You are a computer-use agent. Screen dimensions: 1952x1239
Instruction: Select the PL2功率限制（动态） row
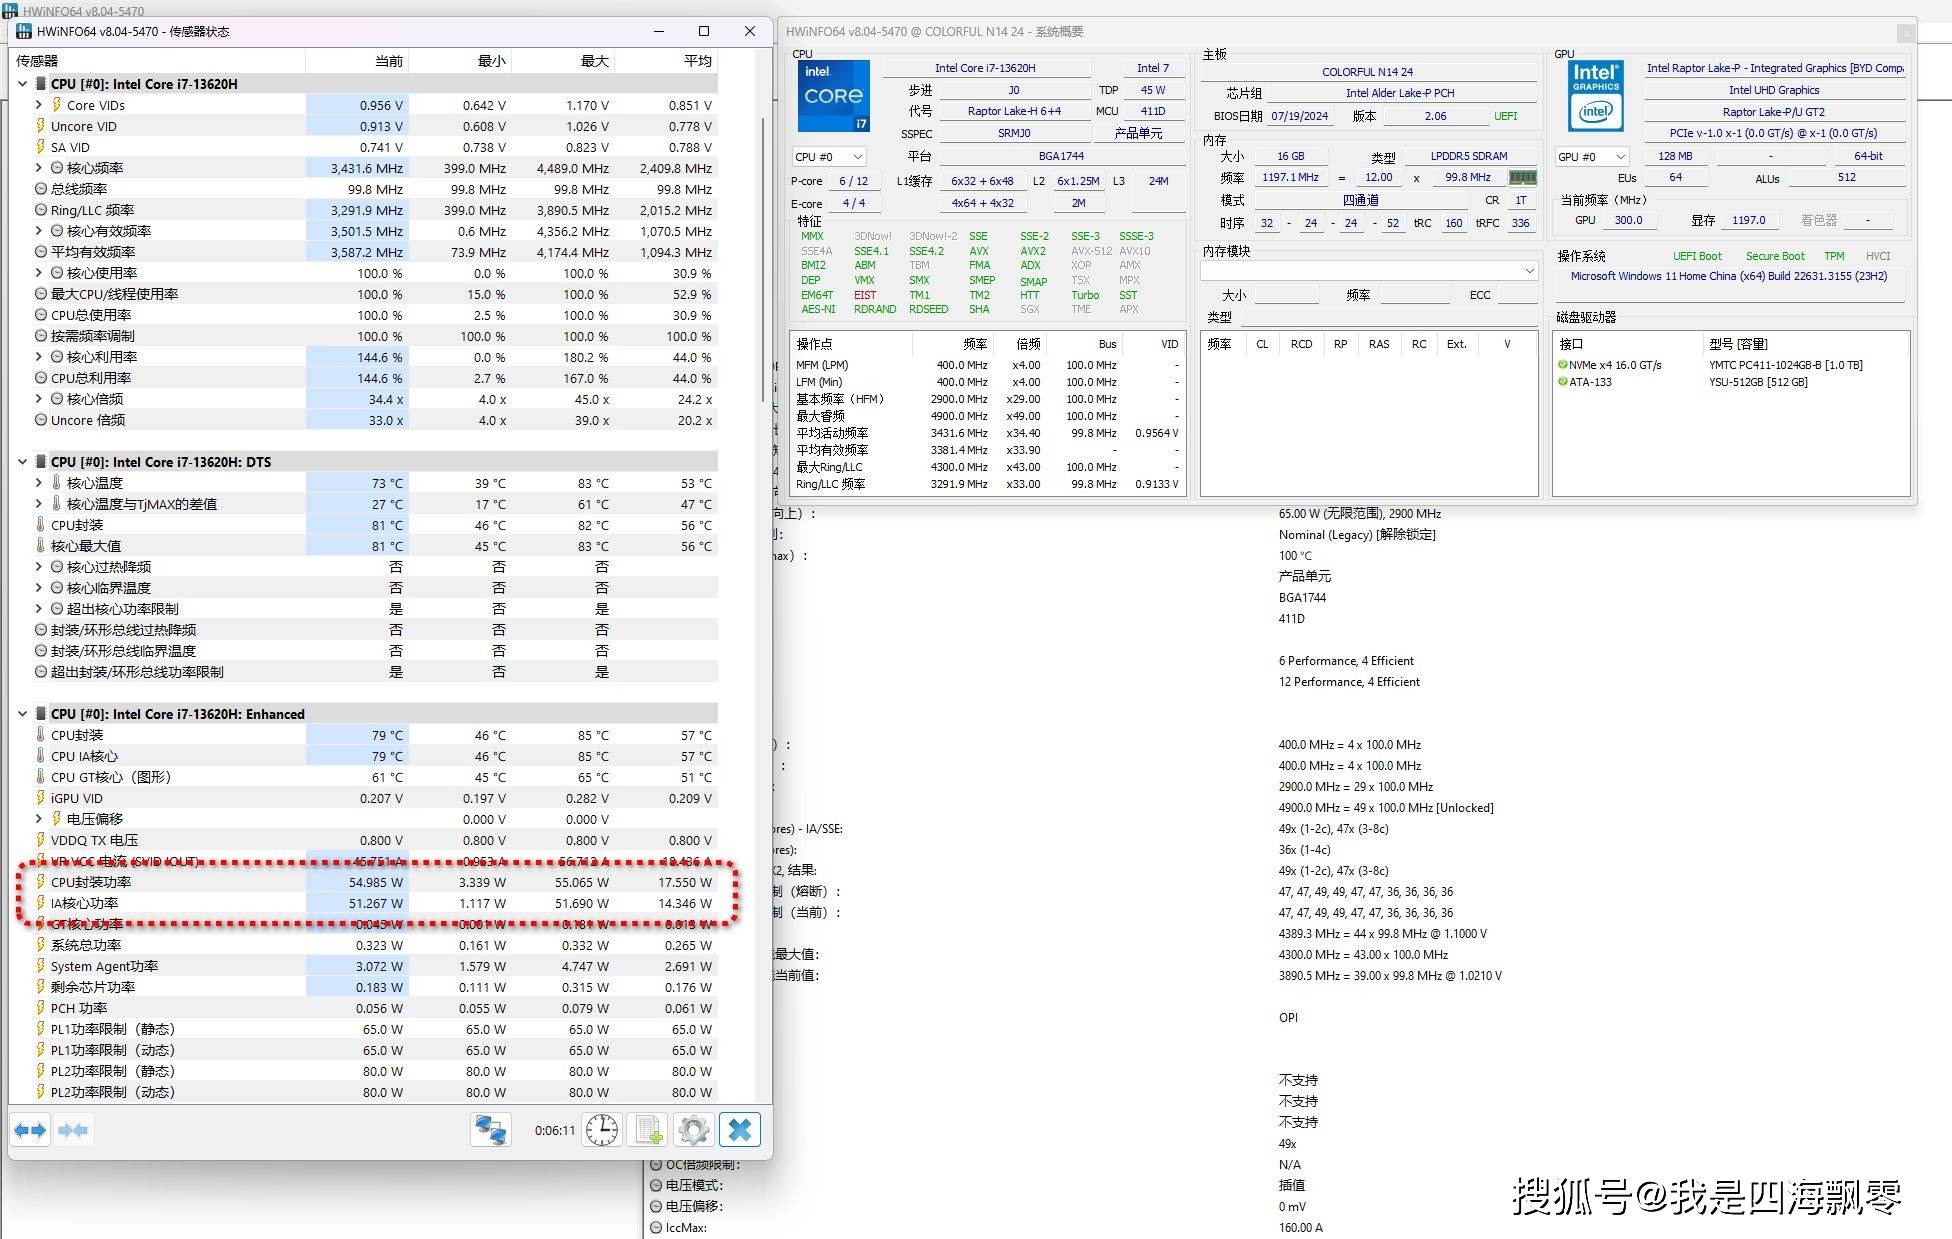tap(364, 1092)
